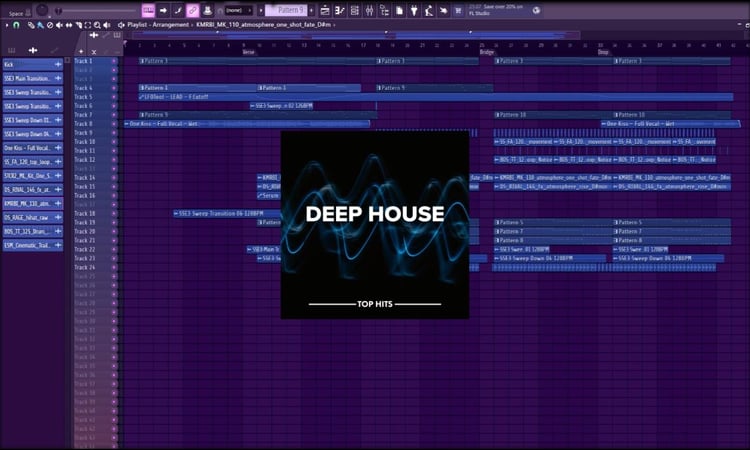Jump to the Bridge timeline marker
Viewport: 750px width, 450px height.
tap(486, 52)
